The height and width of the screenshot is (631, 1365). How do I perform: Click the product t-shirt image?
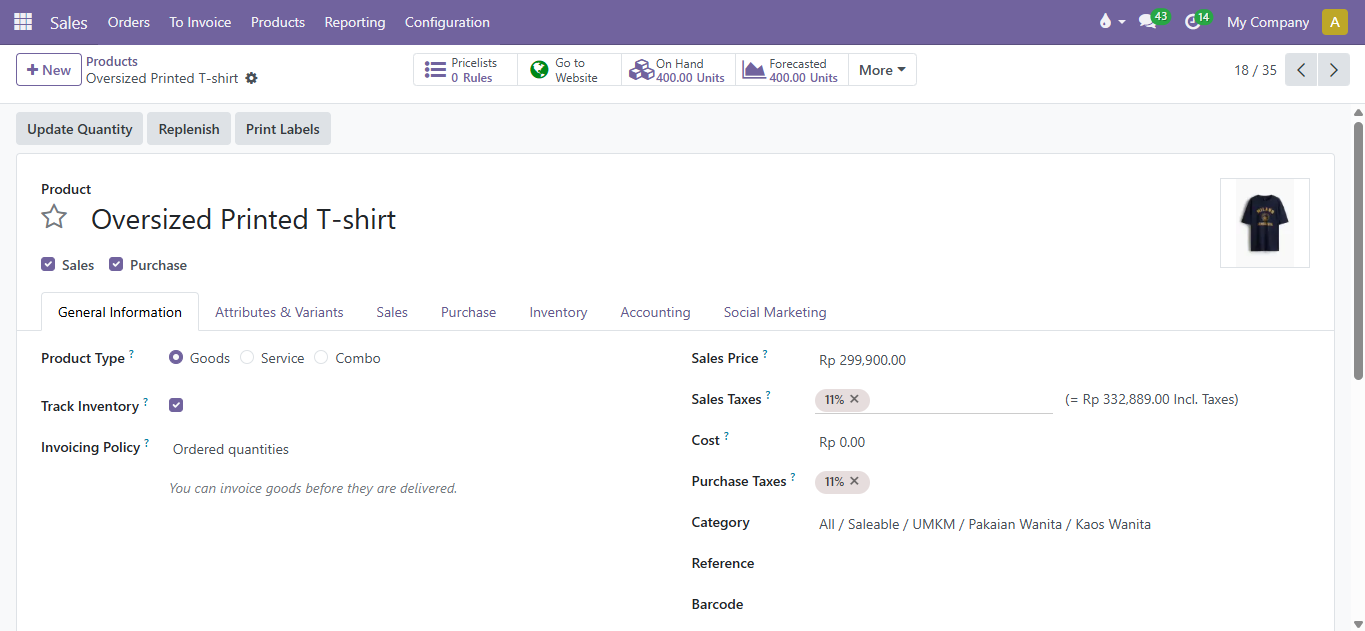(x=1264, y=222)
